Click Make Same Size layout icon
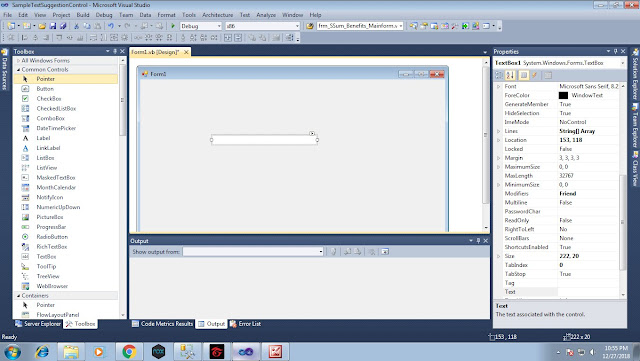 point(114,38)
